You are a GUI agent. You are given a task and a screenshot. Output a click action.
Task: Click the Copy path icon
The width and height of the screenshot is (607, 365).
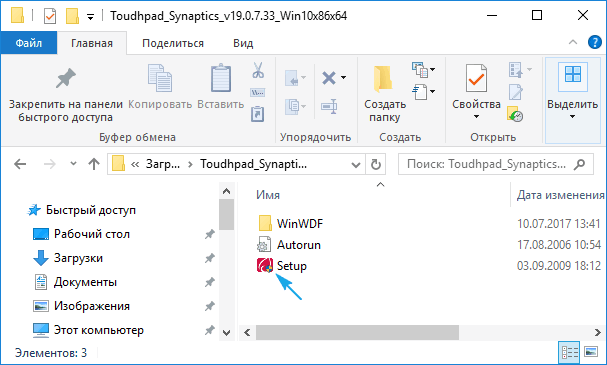tap(258, 93)
